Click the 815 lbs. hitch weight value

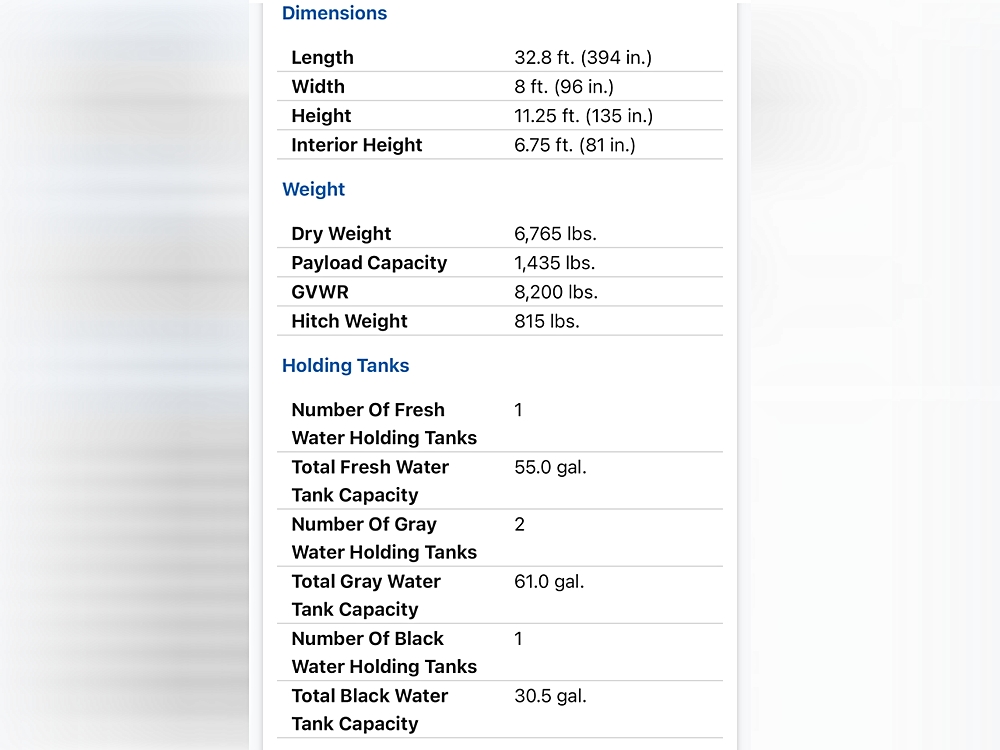546,321
